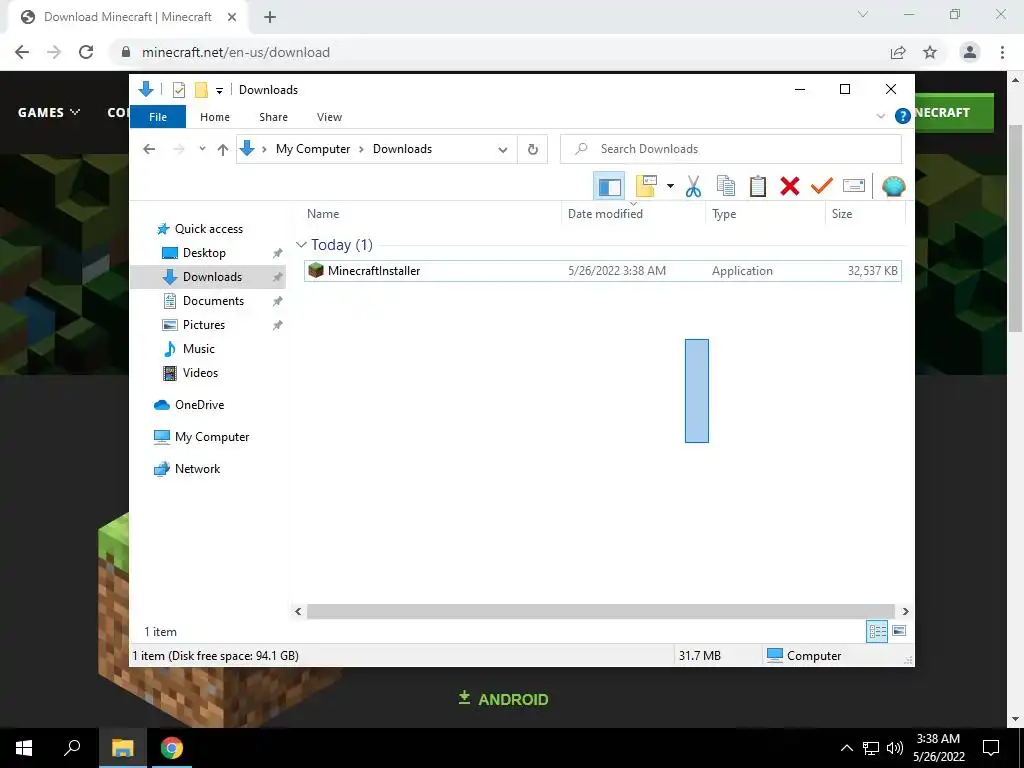
Task: Click the Explorer forward arrow
Action: click(x=179, y=149)
